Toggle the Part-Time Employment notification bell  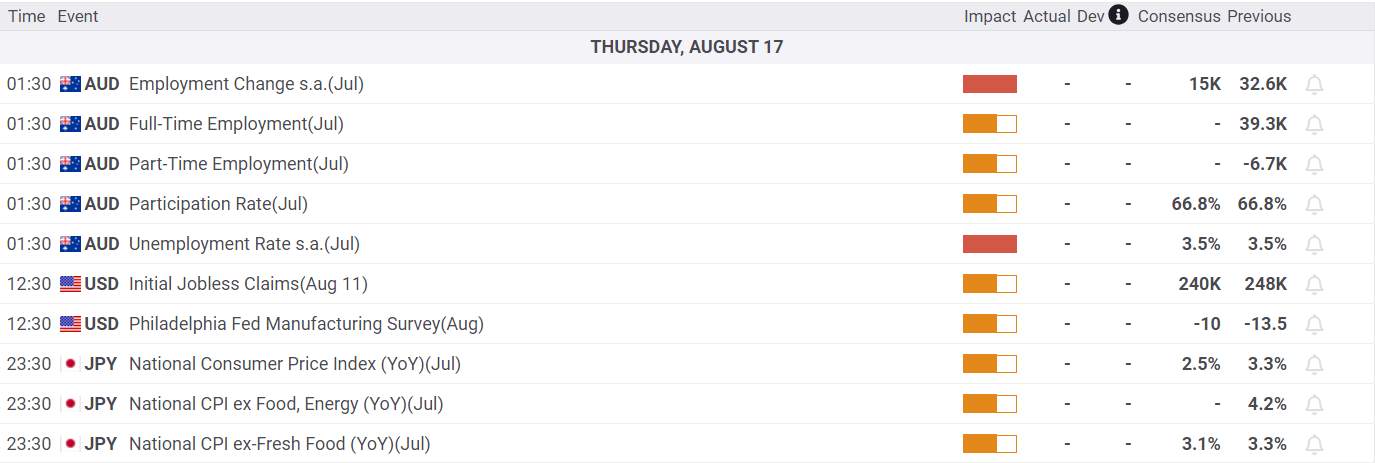click(1315, 165)
